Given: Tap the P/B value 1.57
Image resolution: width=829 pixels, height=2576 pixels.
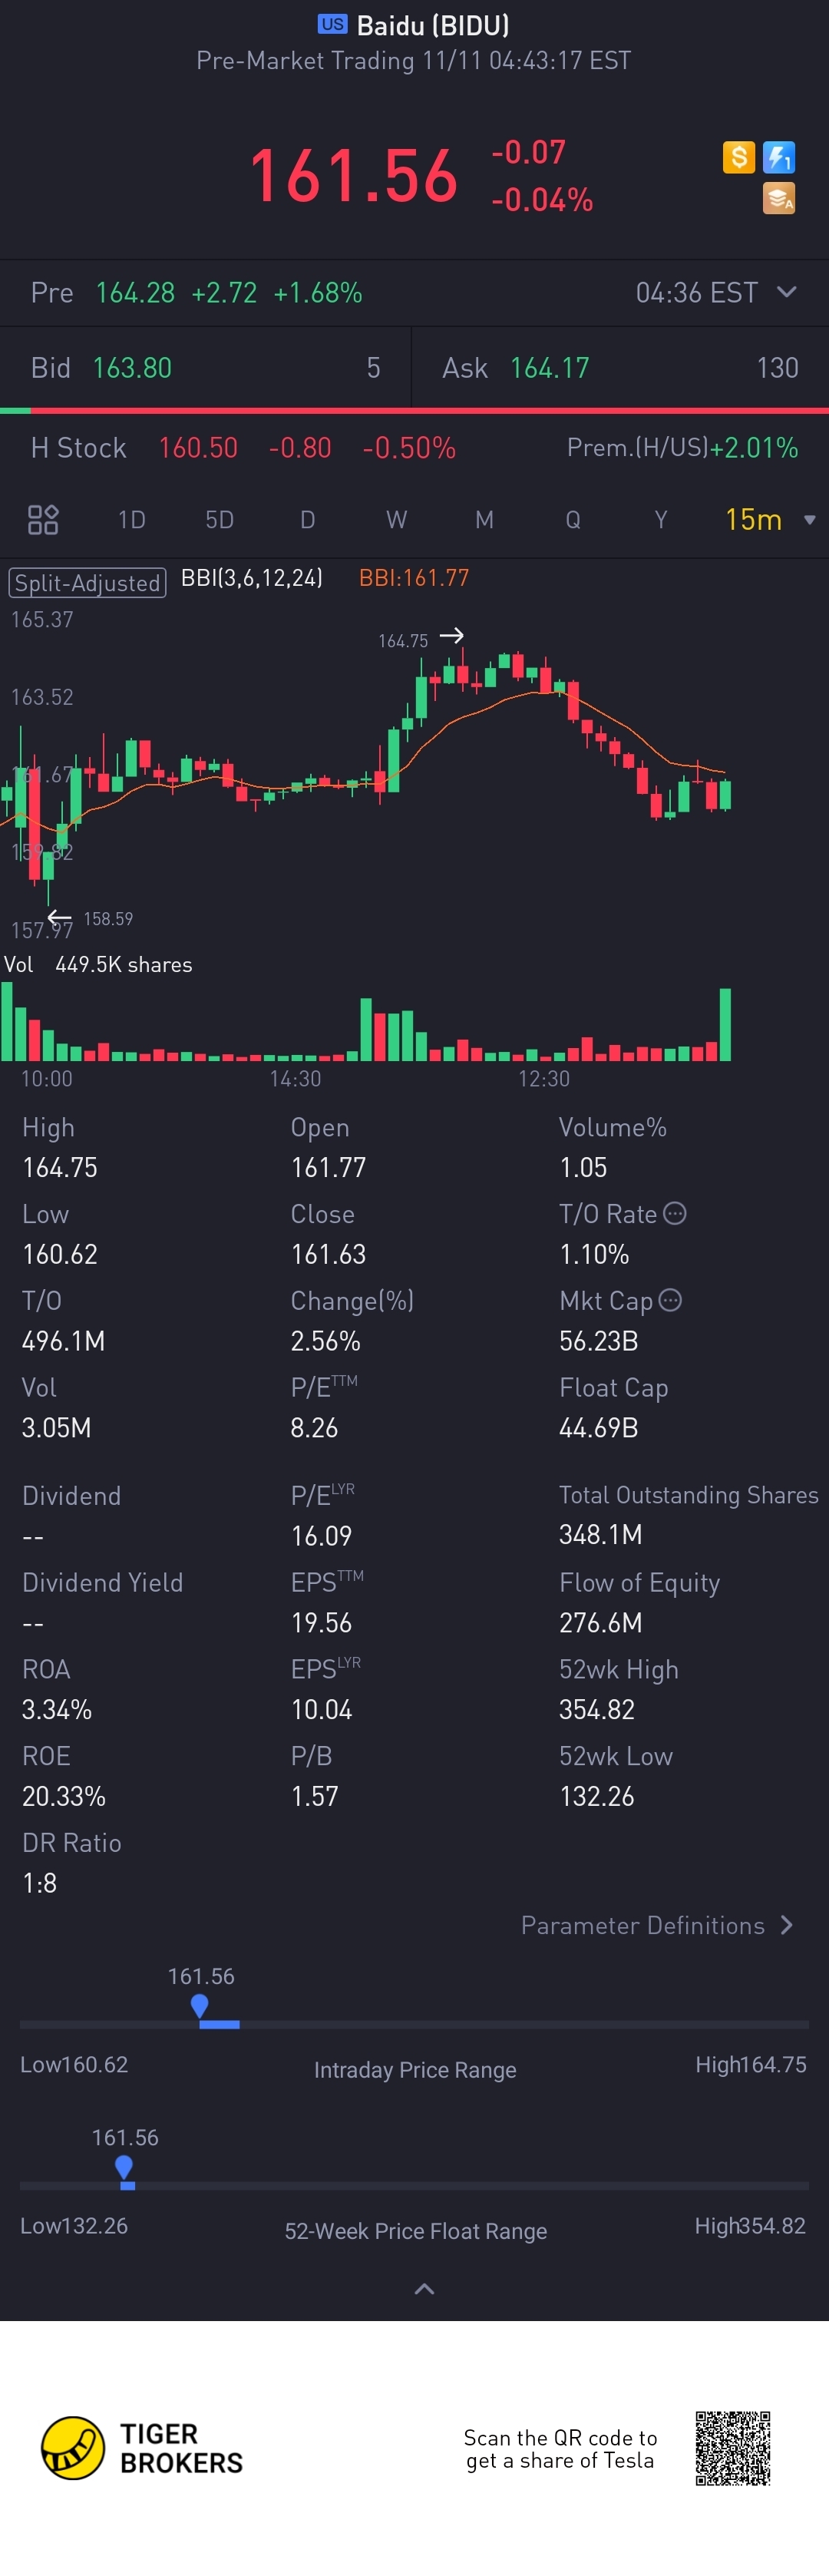Looking at the screenshot, I should tap(314, 1796).
